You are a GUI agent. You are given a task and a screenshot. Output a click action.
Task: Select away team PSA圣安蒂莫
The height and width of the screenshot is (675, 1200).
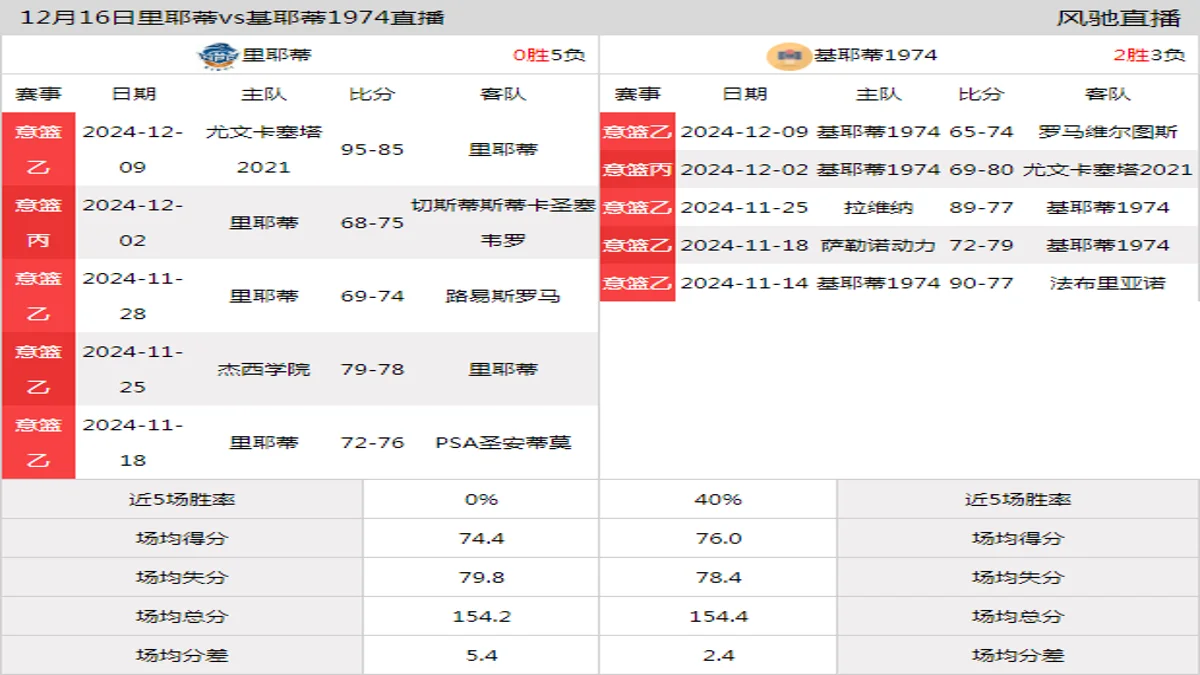click(503, 442)
